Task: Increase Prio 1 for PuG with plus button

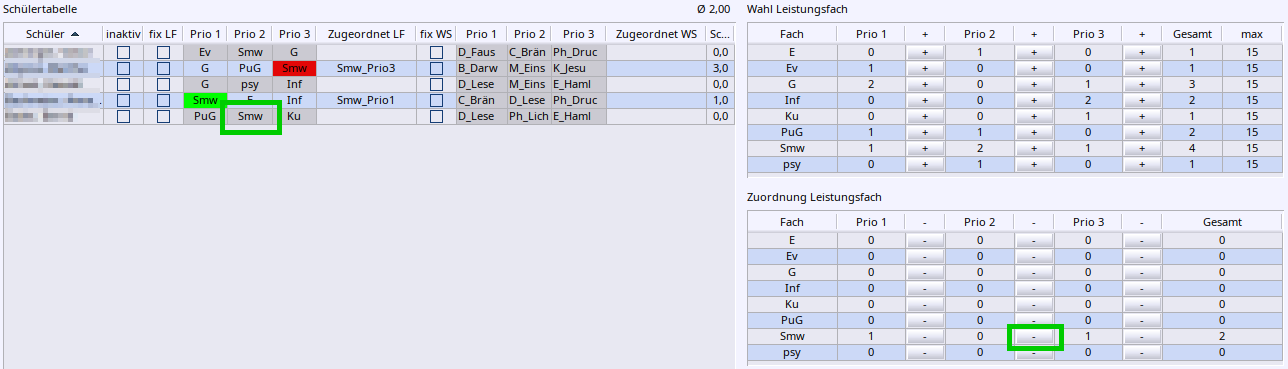Action: (925, 131)
